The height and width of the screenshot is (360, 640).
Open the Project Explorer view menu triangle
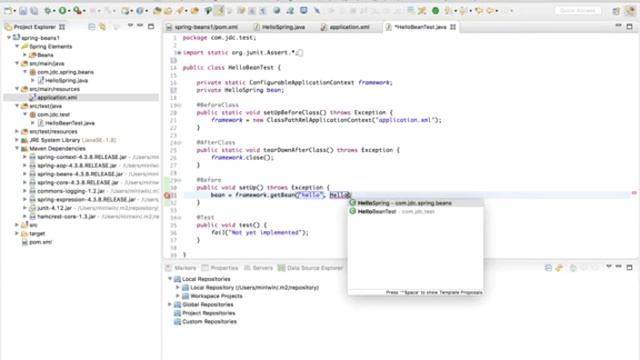[130, 26]
